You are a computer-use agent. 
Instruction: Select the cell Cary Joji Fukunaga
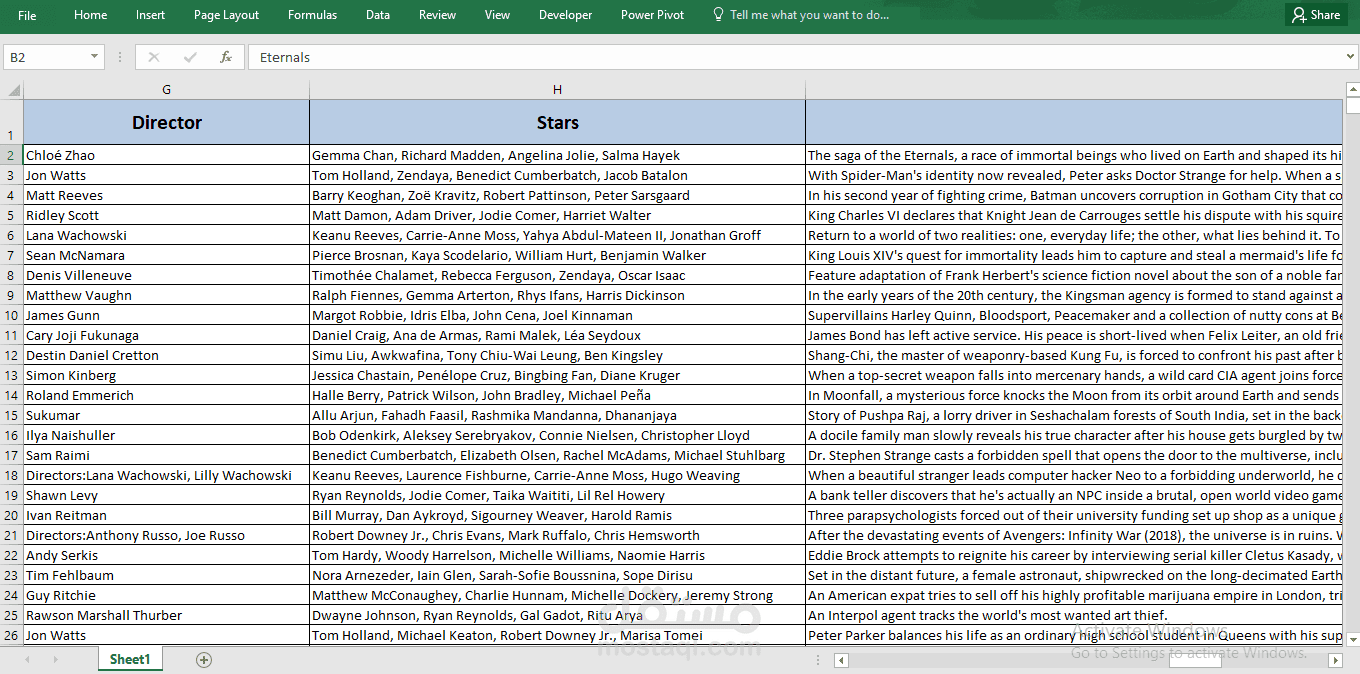click(166, 335)
